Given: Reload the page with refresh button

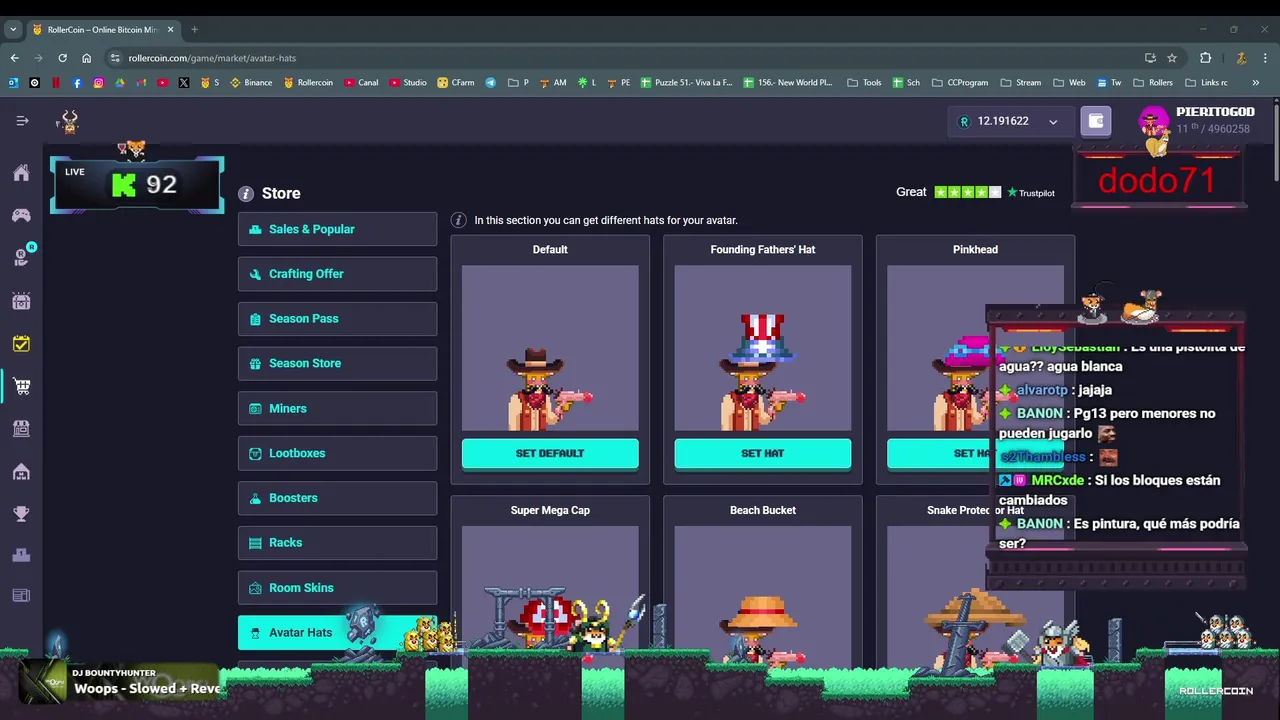Looking at the screenshot, I should tap(62, 58).
